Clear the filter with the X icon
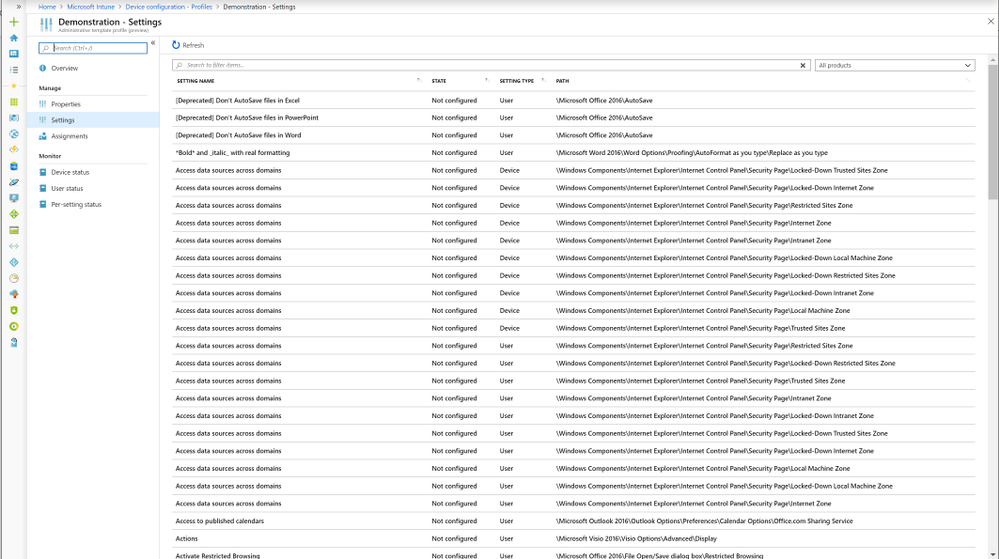The height and width of the screenshot is (559, 999). (x=803, y=65)
